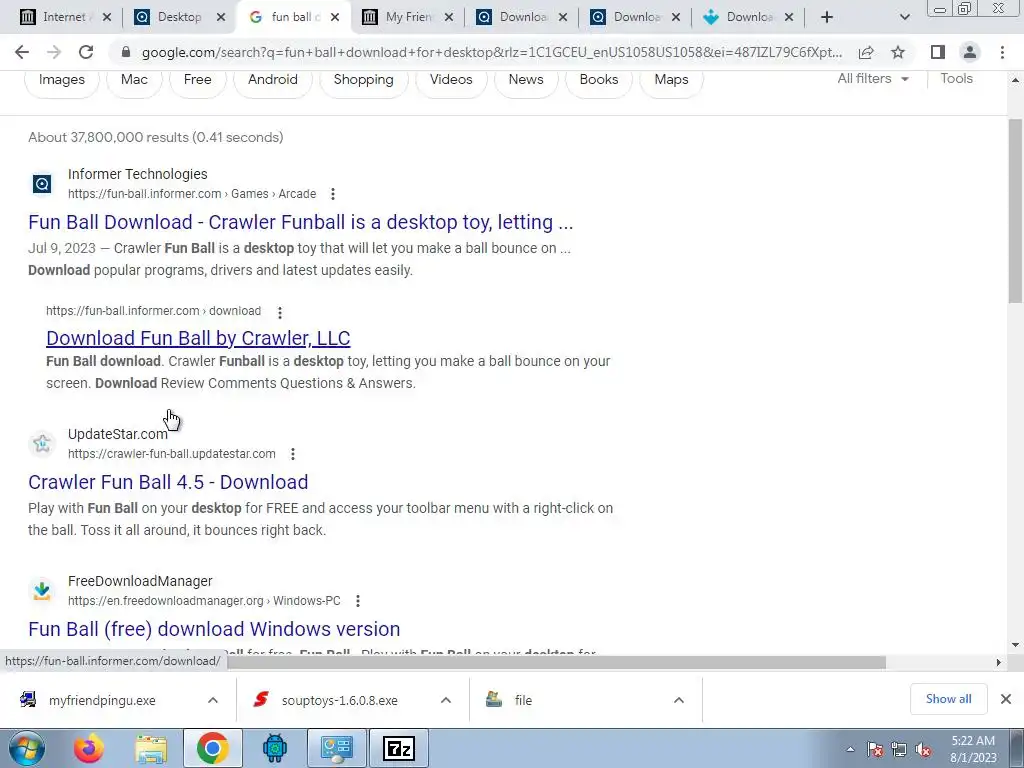Open Chrome's three-dot main menu
Viewport: 1024px width, 768px height.
pos(1002,52)
